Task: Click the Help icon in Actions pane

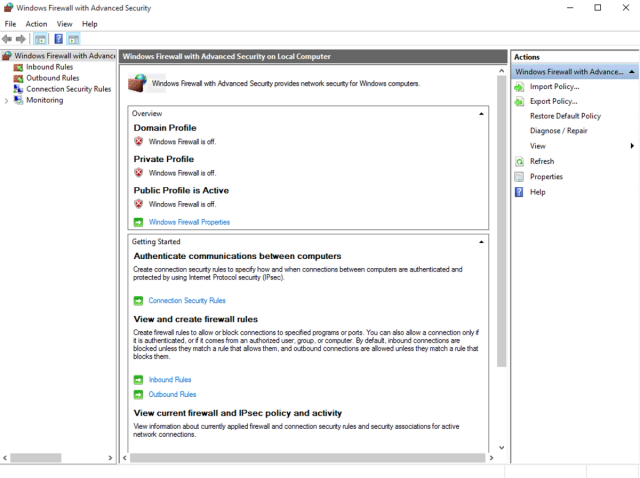Action: (x=519, y=192)
